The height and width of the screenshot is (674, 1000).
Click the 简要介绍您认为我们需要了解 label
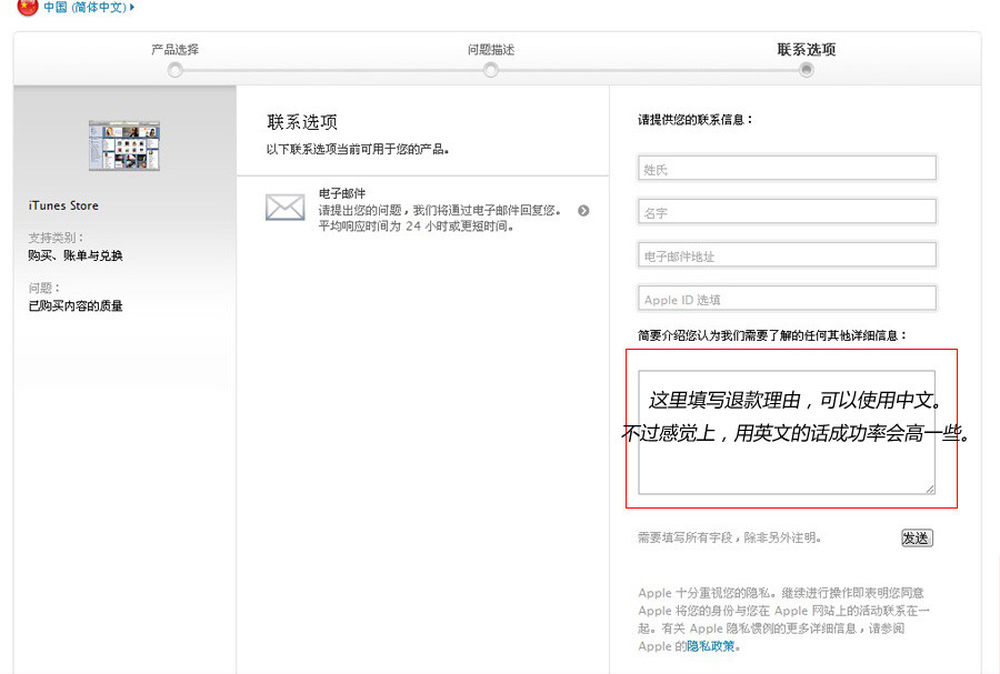click(772, 335)
